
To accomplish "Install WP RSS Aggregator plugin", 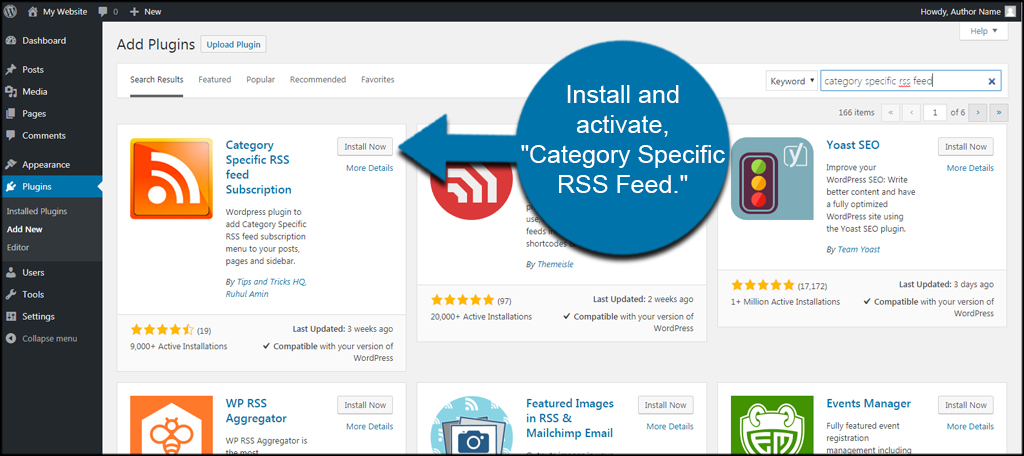I will [365, 405].
